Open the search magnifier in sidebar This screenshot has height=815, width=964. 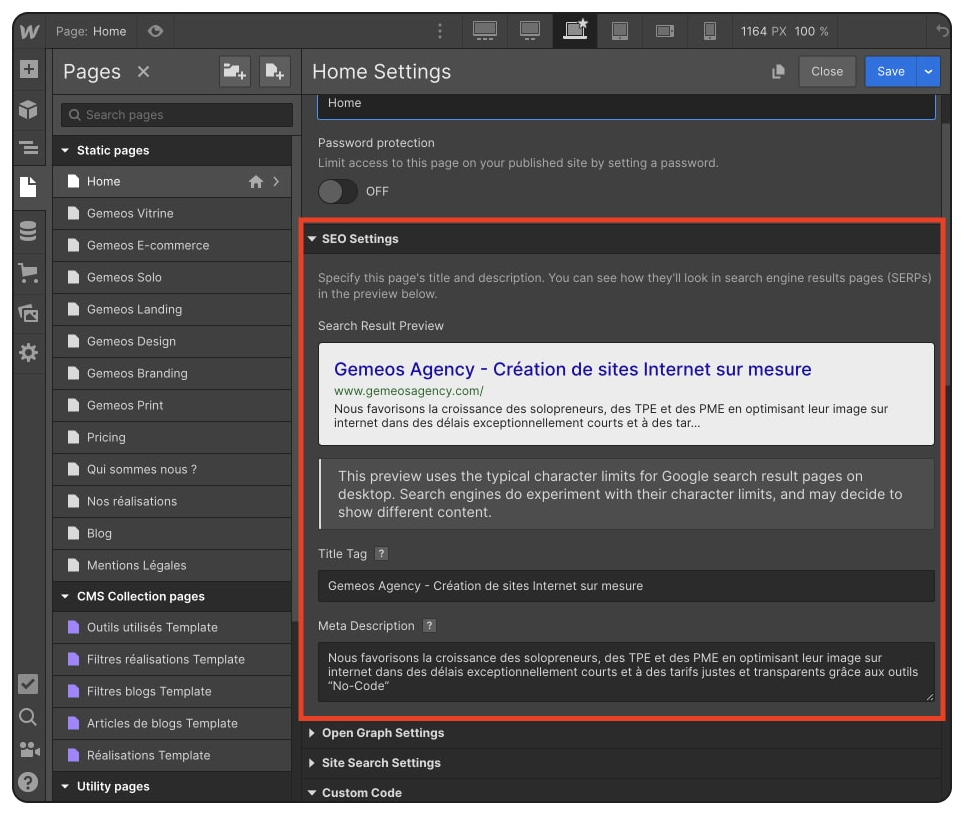coord(28,717)
